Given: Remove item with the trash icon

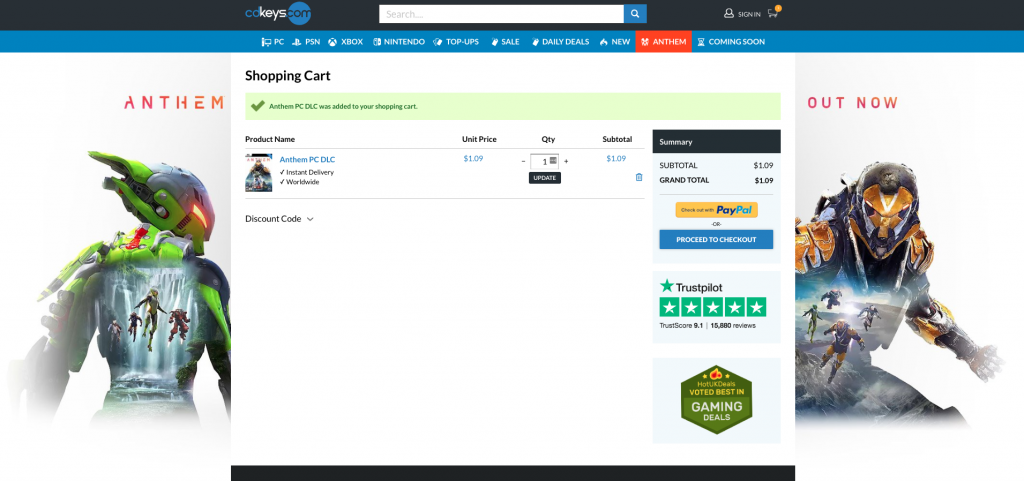Looking at the screenshot, I should point(639,177).
